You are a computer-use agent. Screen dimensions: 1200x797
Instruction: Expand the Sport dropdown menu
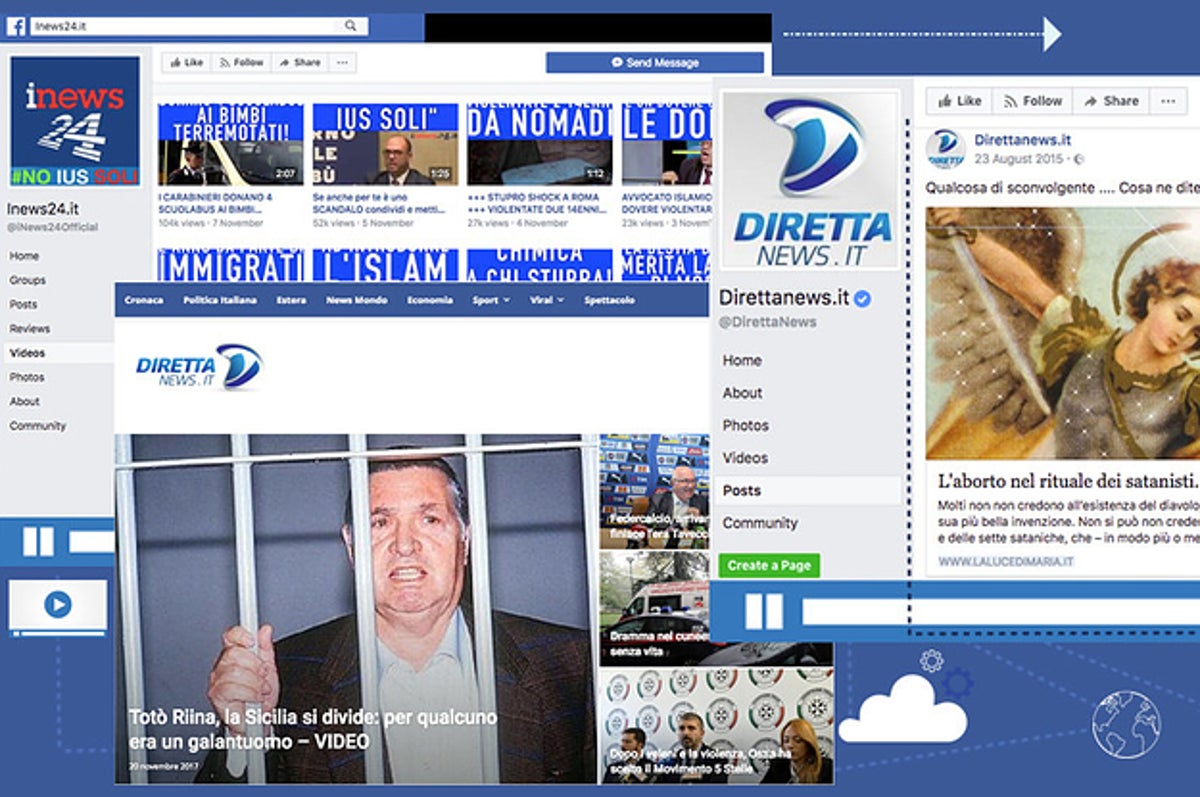point(490,300)
